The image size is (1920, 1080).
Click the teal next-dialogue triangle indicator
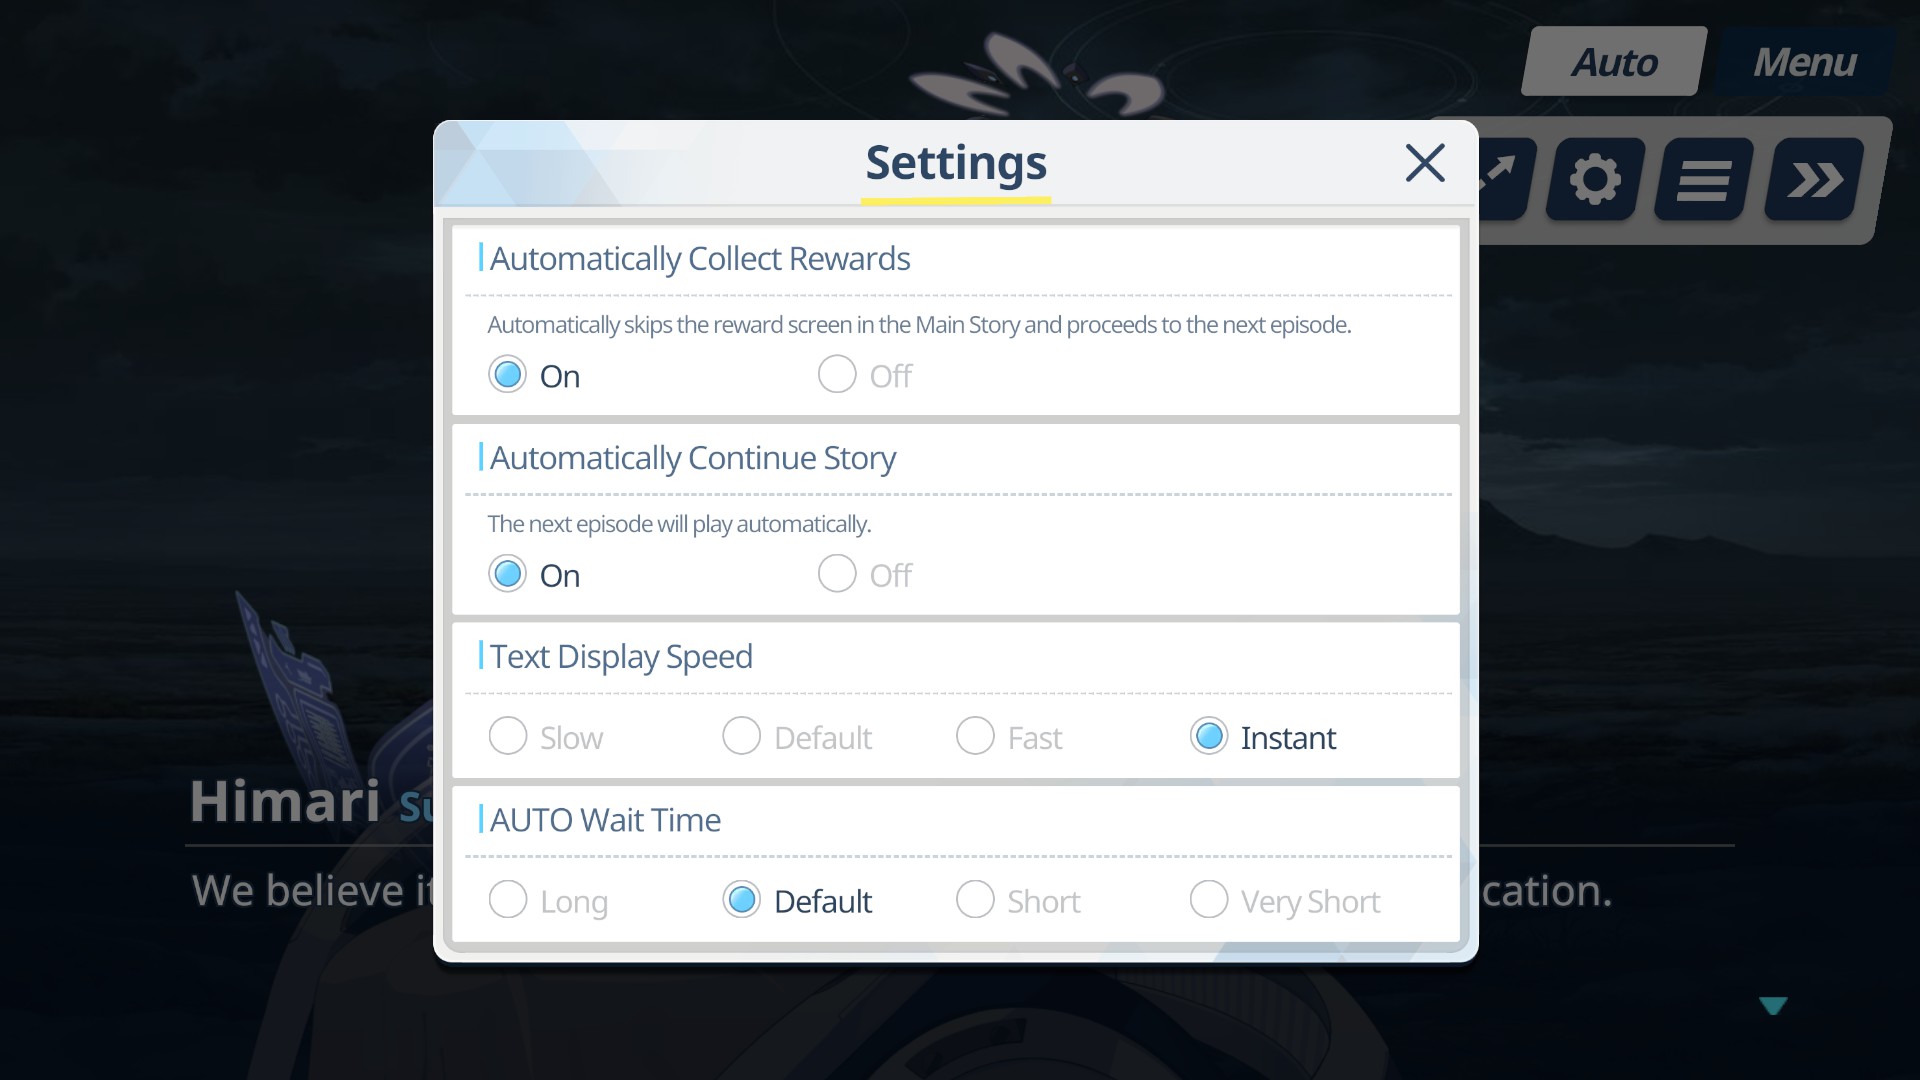(1773, 1005)
